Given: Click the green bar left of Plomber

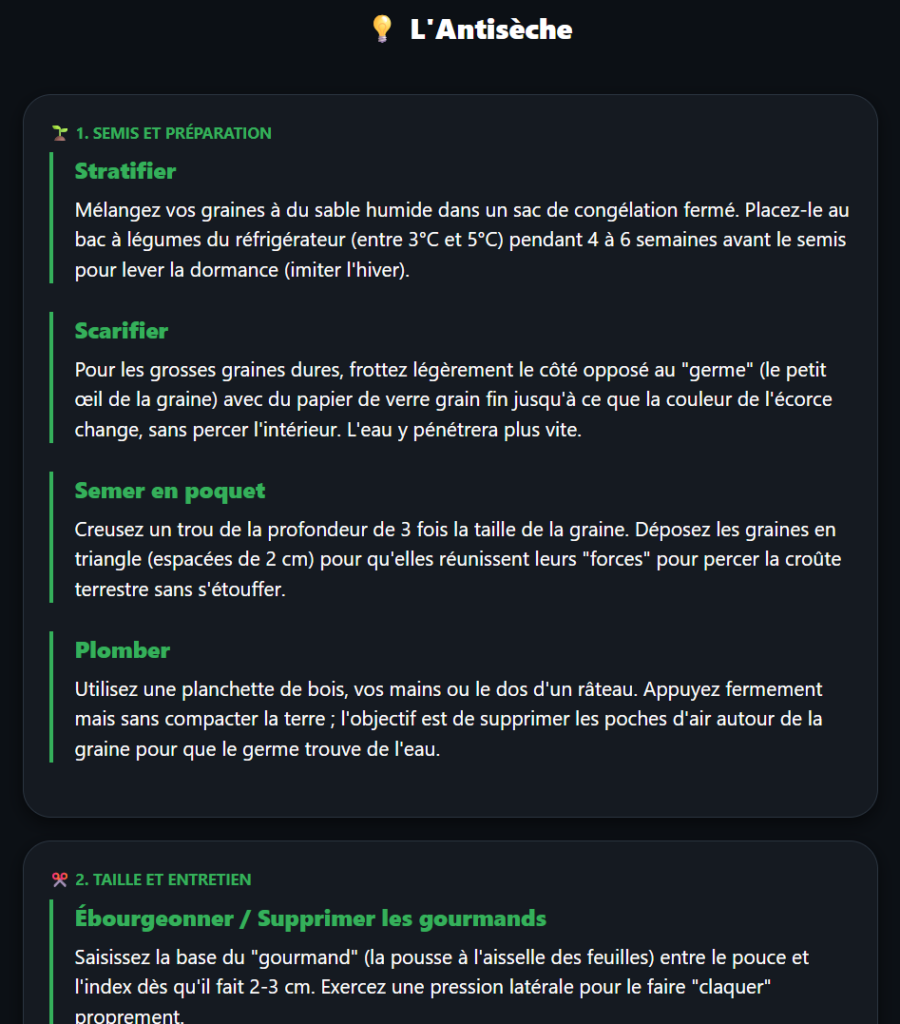Looking at the screenshot, I should point(51,696).
